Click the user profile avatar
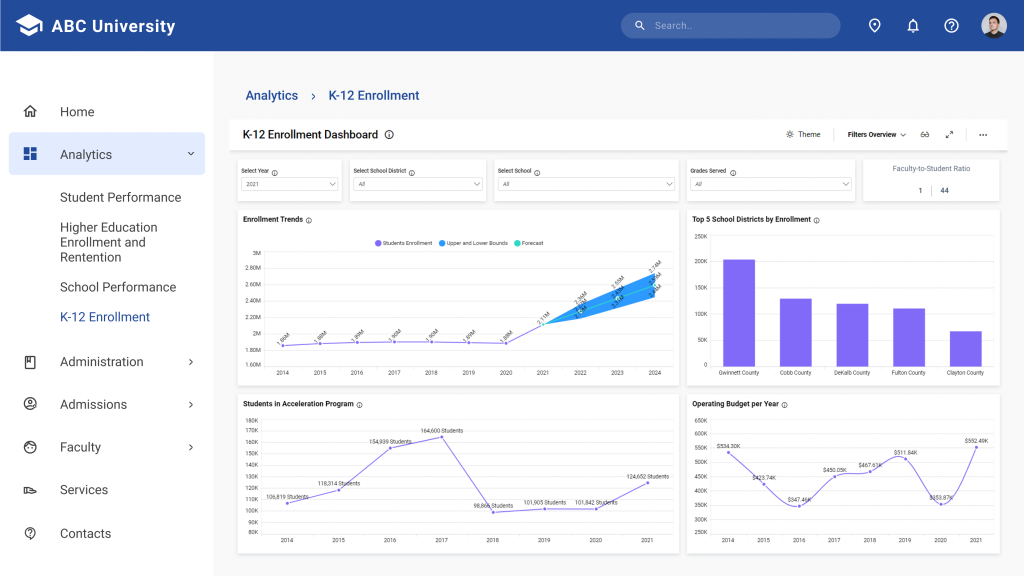The image size is (1024, 576). [993, 25]
